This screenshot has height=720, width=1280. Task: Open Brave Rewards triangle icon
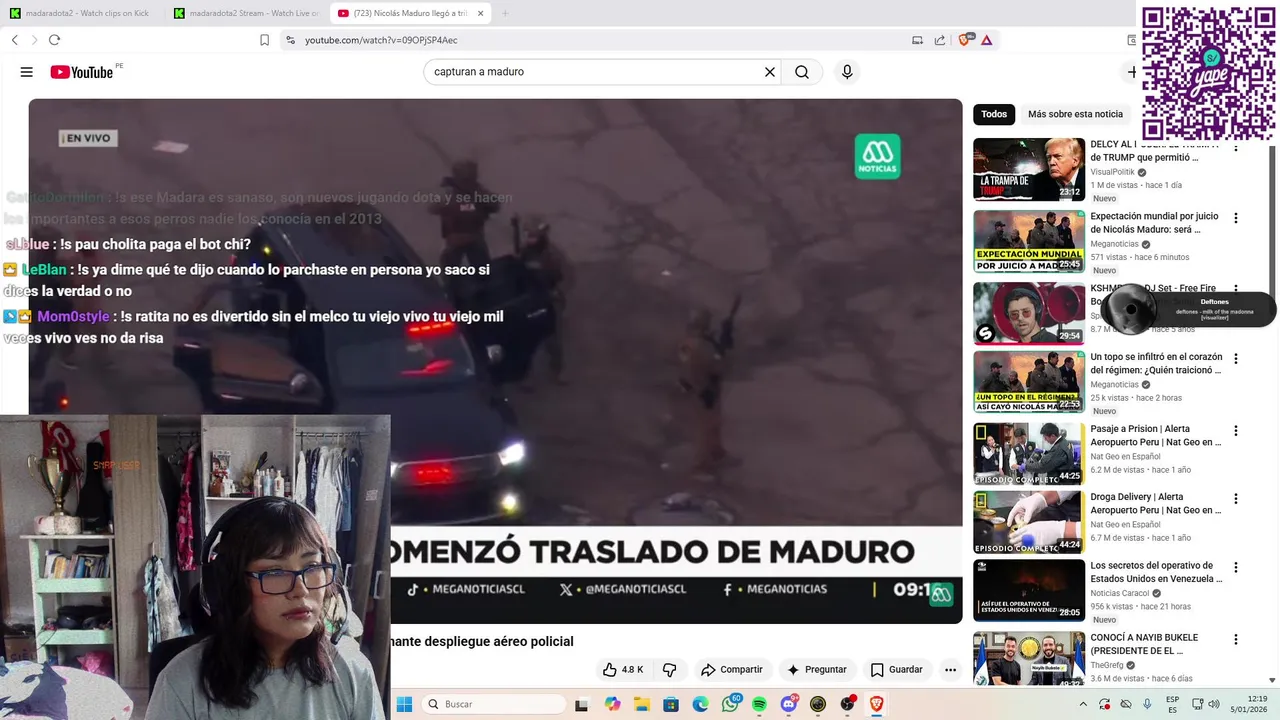[986, 40]
